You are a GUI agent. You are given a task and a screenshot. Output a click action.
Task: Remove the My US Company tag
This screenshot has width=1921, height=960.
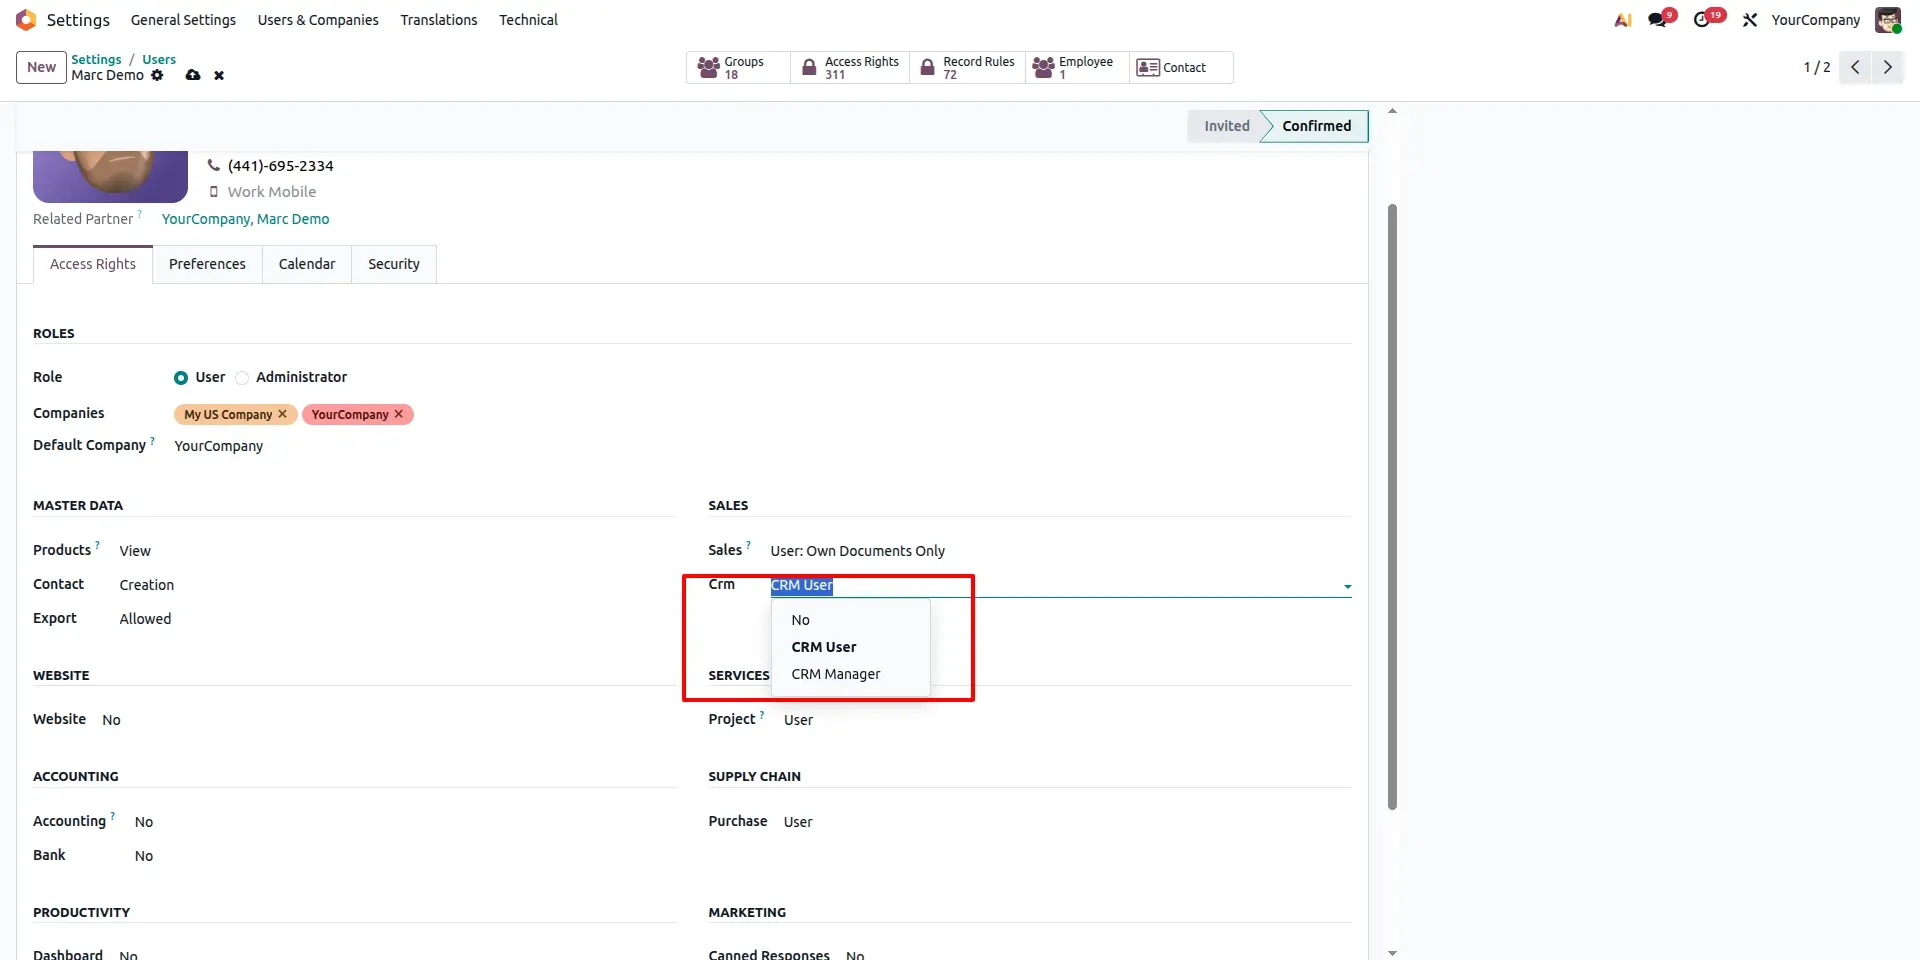(282, 414)
